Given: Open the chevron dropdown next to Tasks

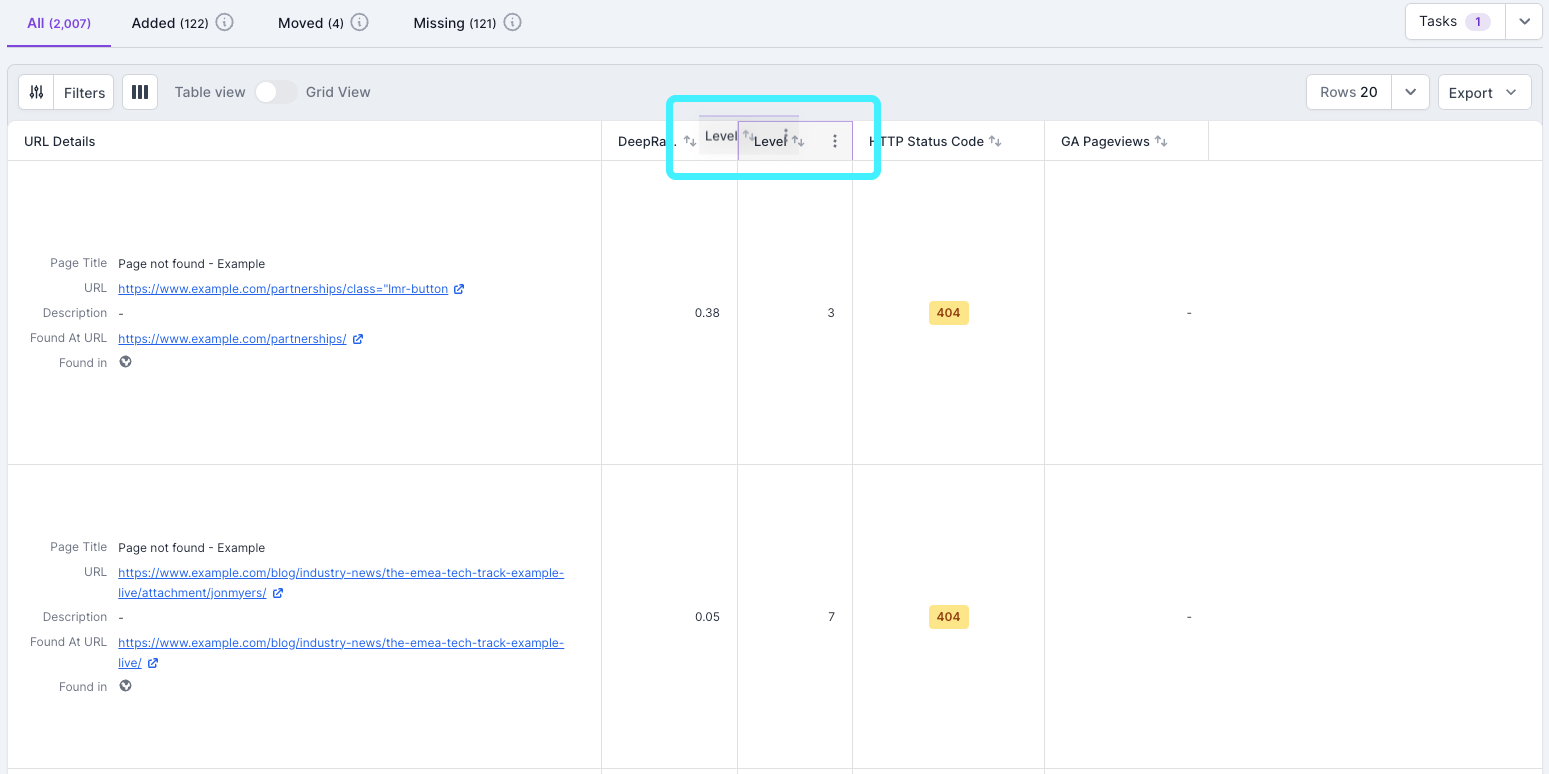Looking at the screenshot, I should click(x=1523, y=21).
